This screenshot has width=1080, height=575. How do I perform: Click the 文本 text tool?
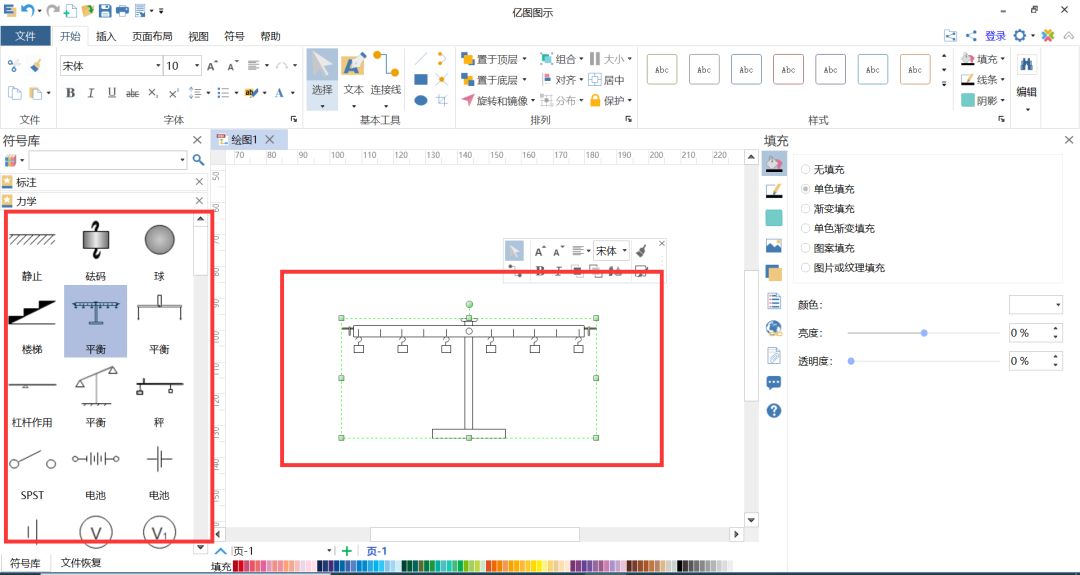(x=353, y=75)
